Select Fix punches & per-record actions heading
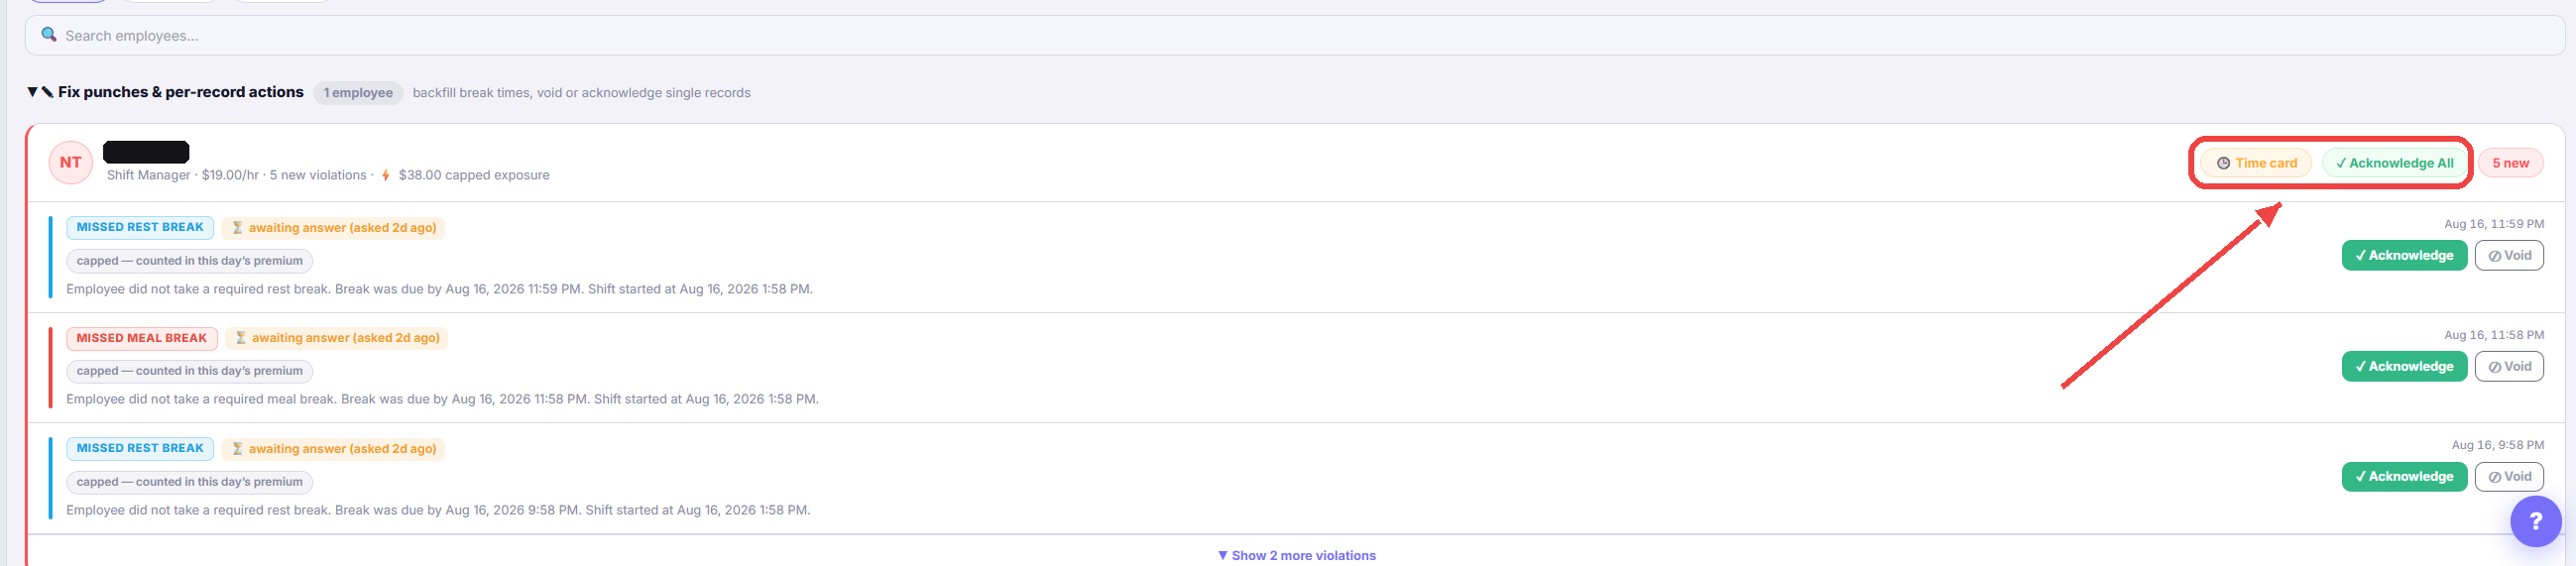 coord(180,92)
